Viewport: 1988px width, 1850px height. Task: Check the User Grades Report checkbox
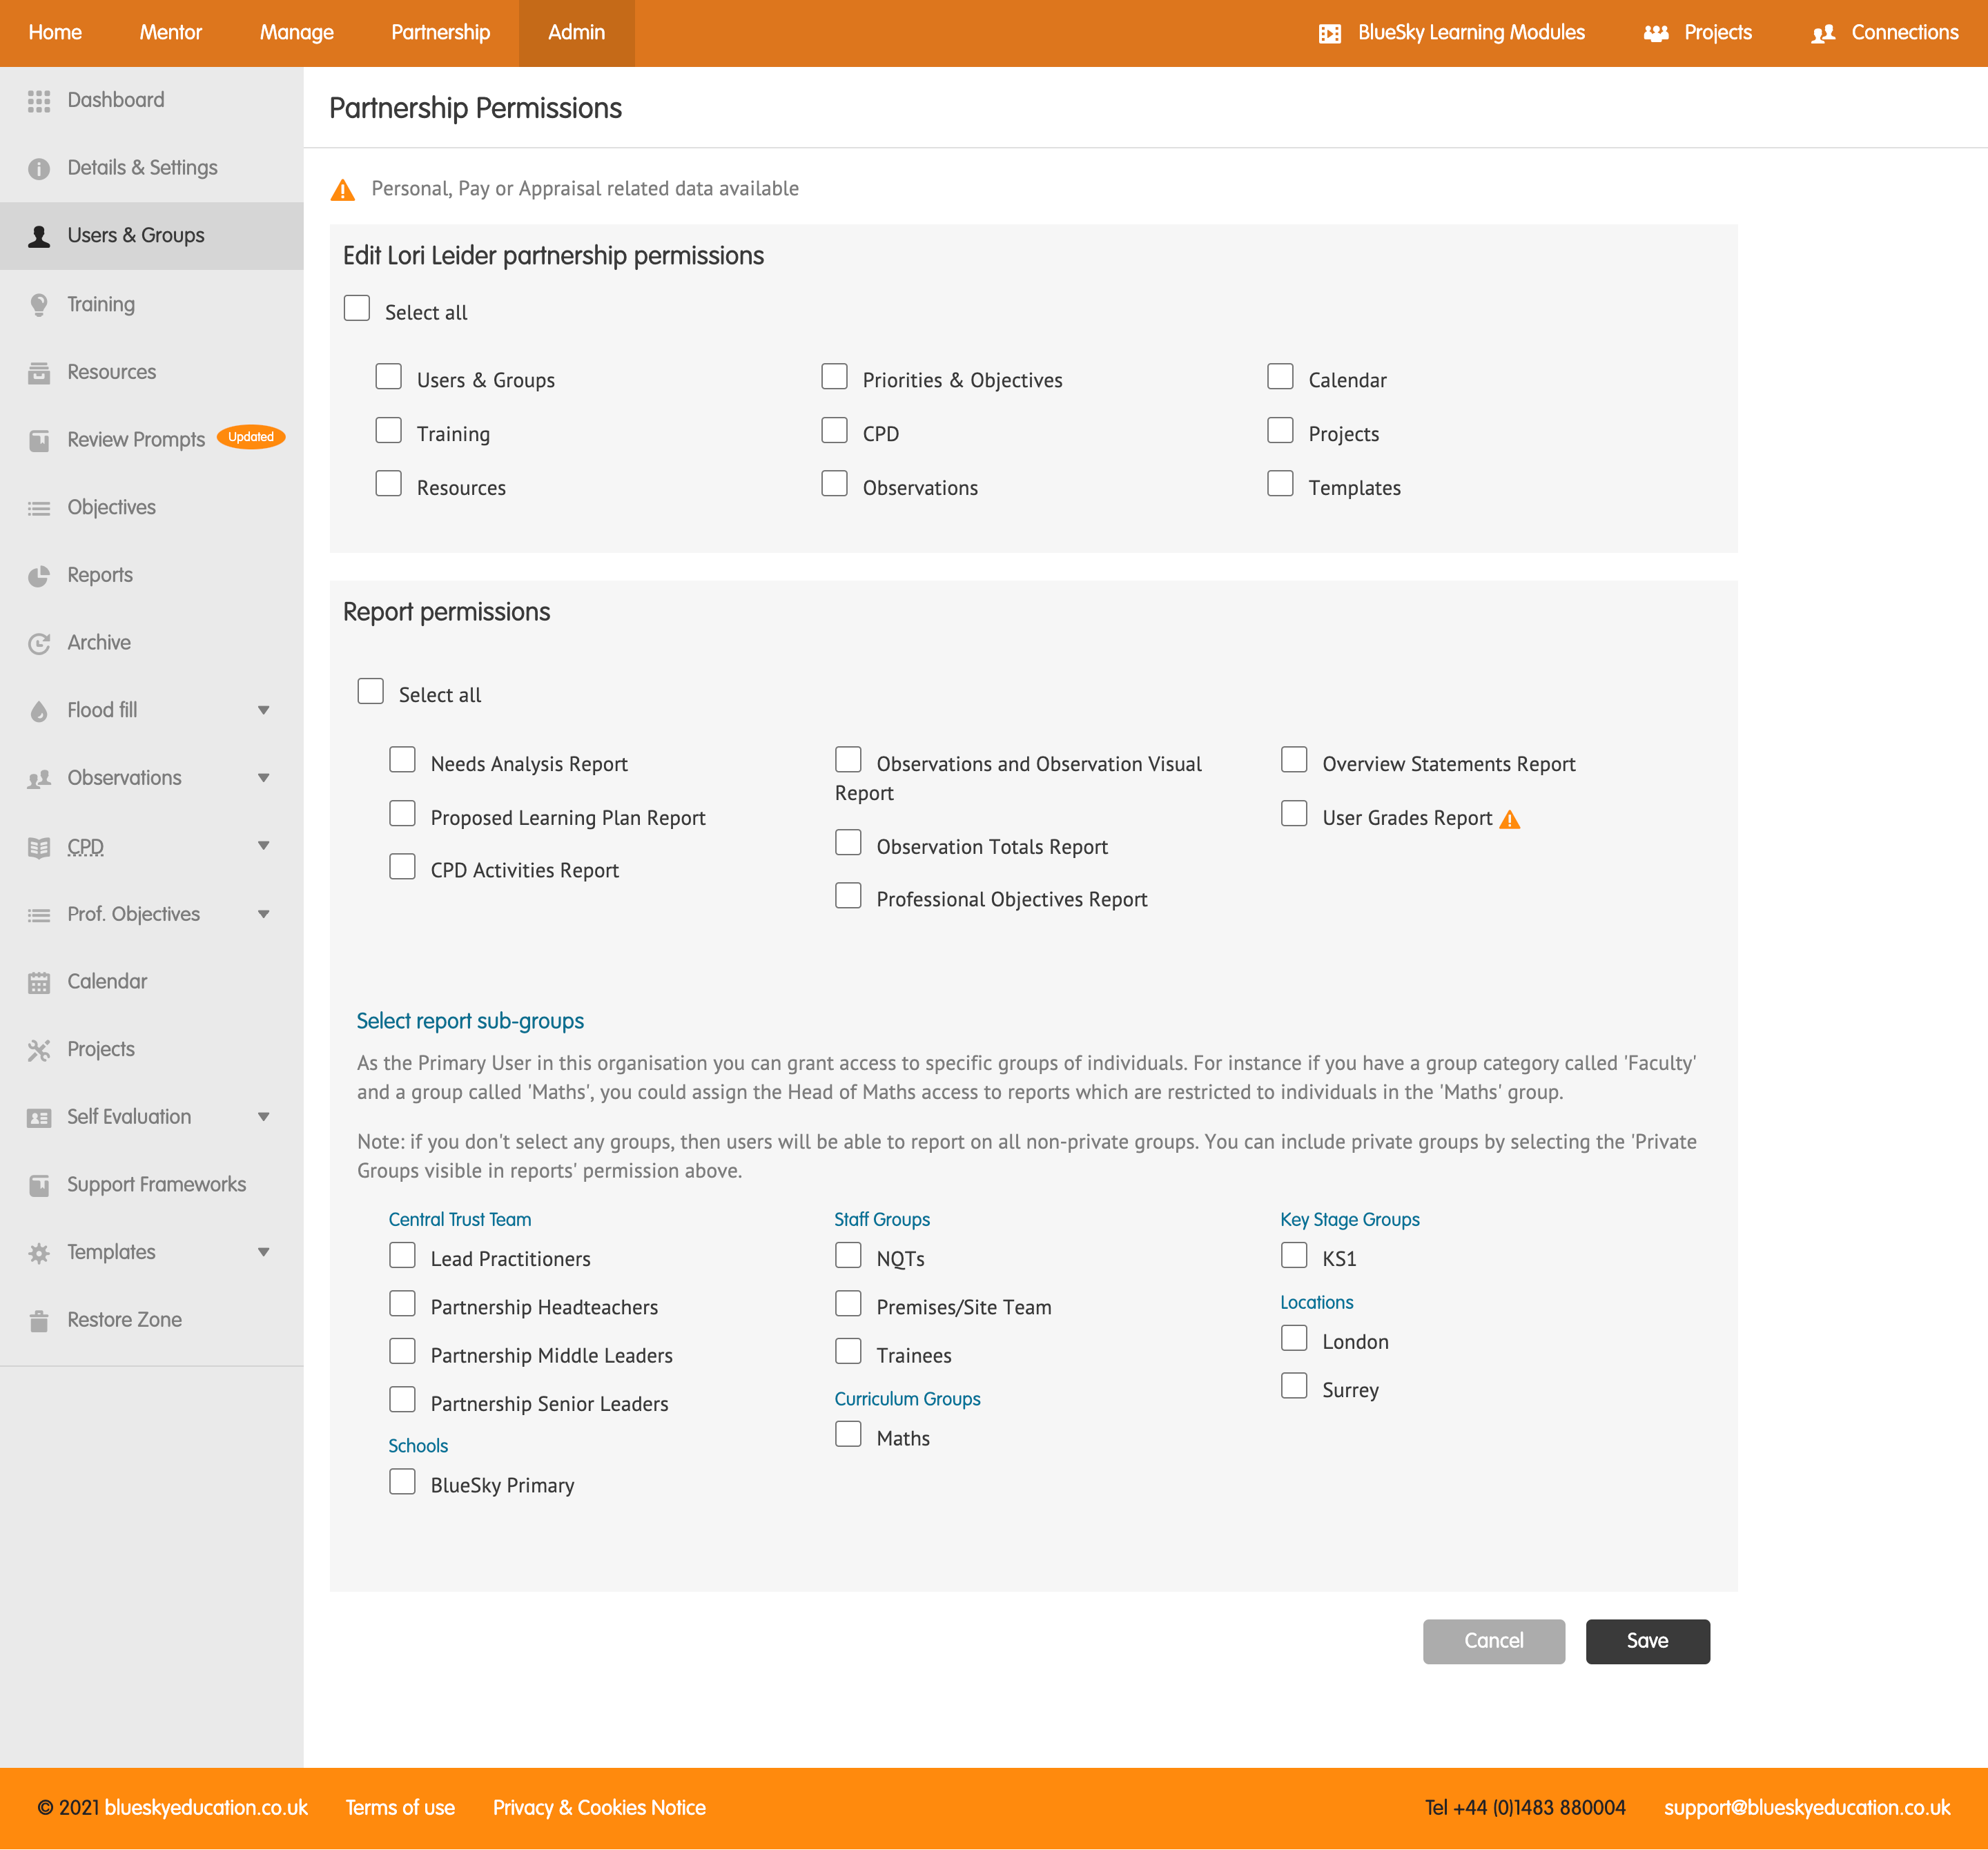click(x=1294, y=814)
